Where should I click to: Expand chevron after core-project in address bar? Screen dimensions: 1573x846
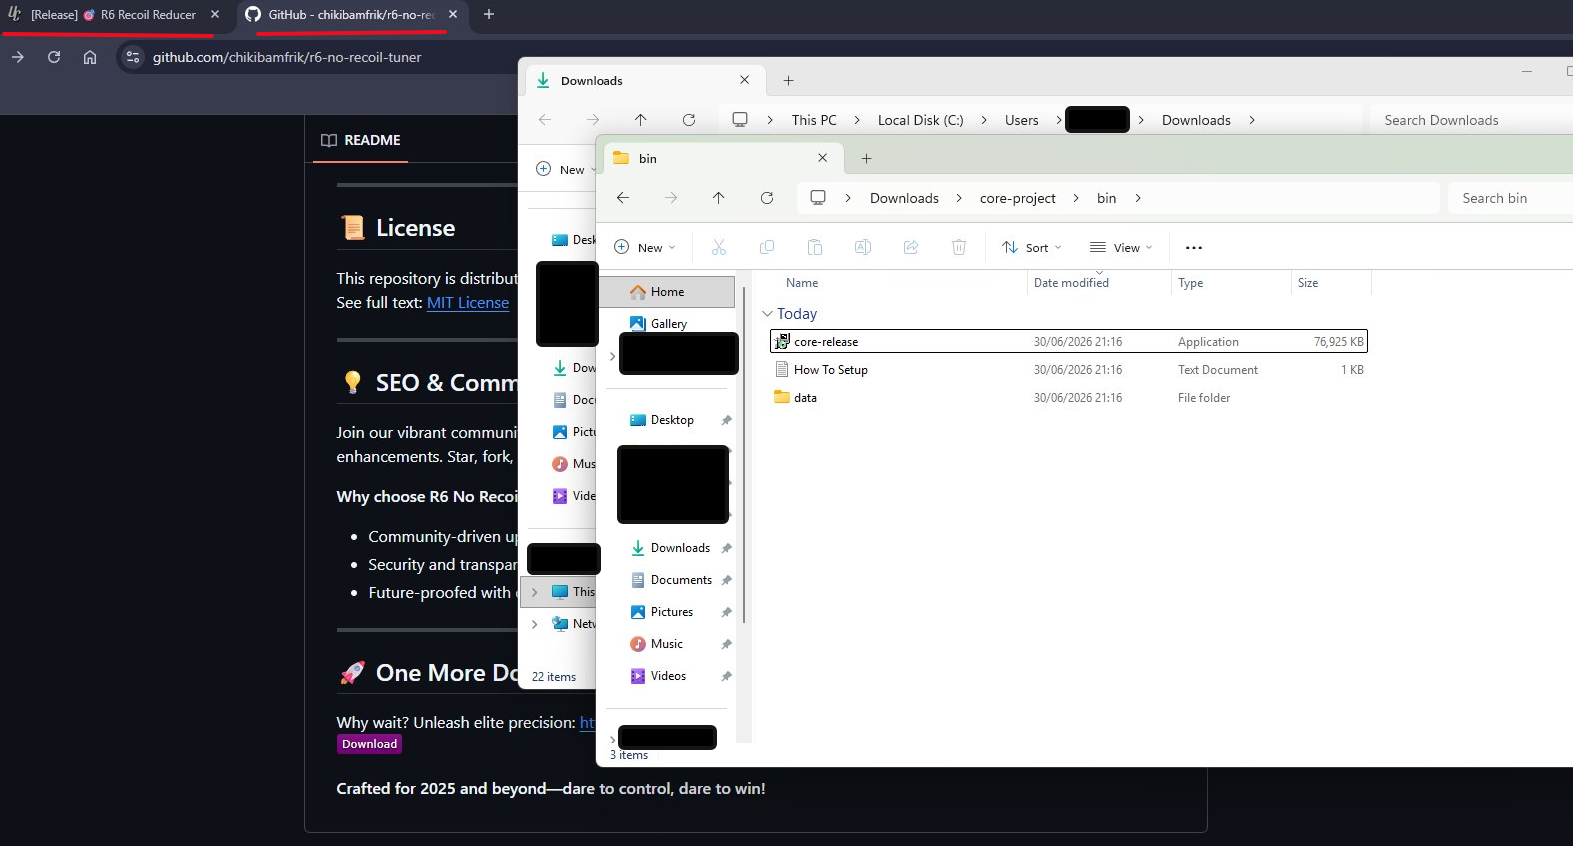(x=1076, y=198)
